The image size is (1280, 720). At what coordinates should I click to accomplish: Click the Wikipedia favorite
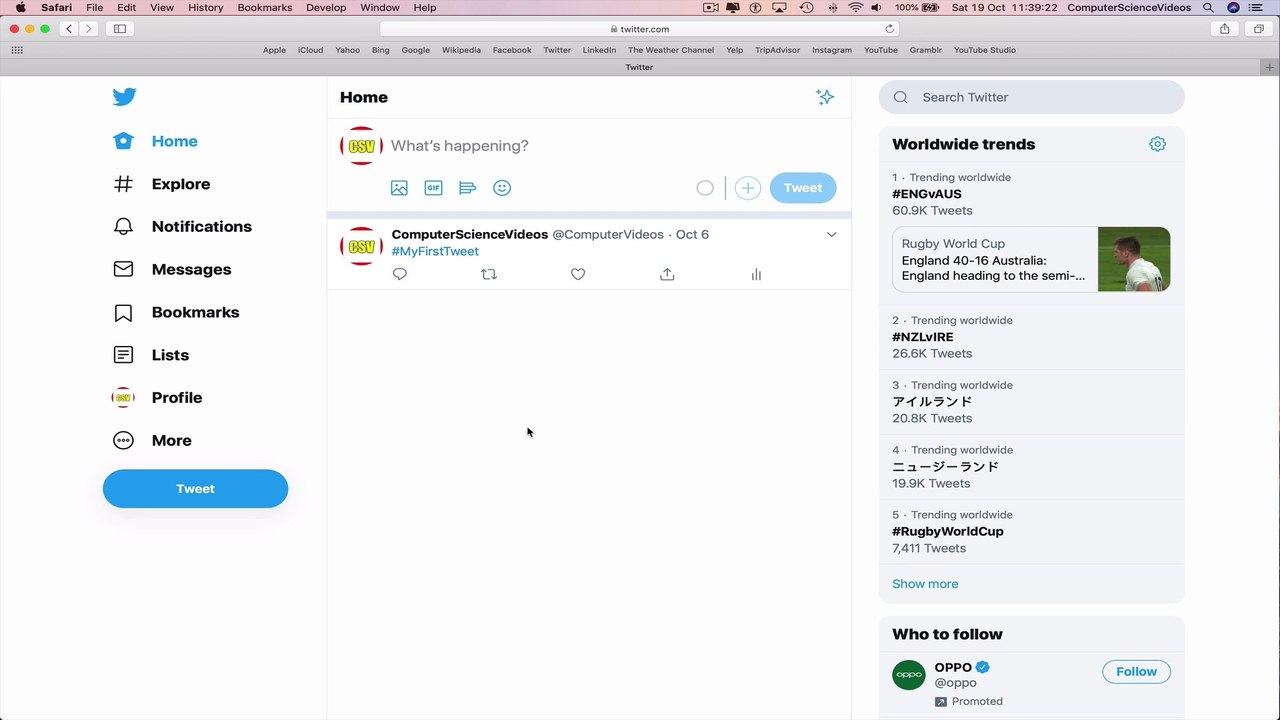(x=461, y=50)
